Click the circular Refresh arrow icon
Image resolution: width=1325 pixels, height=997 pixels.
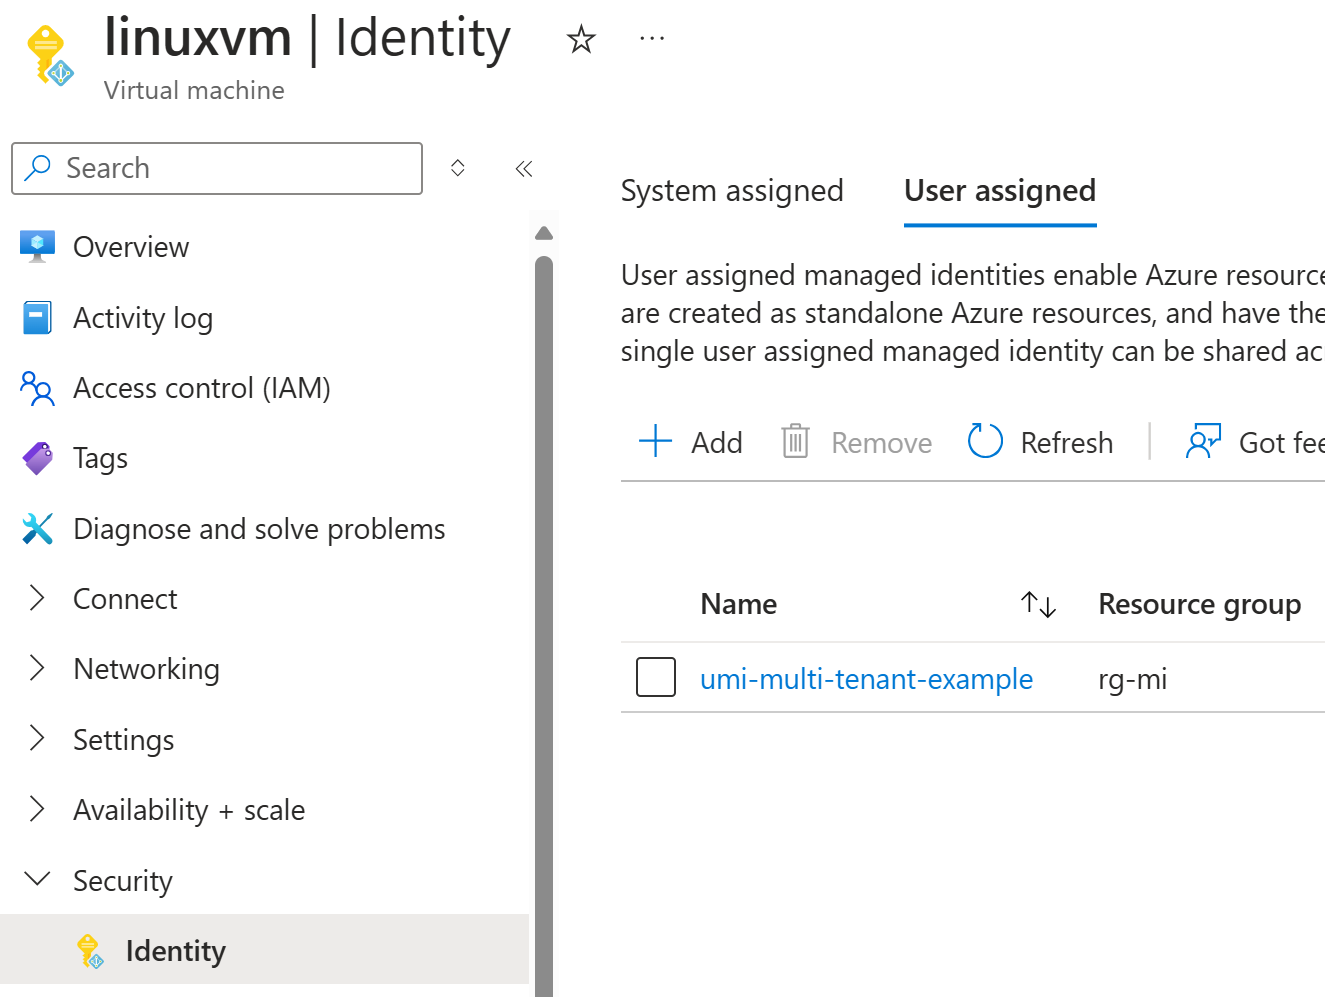[985, 440]
